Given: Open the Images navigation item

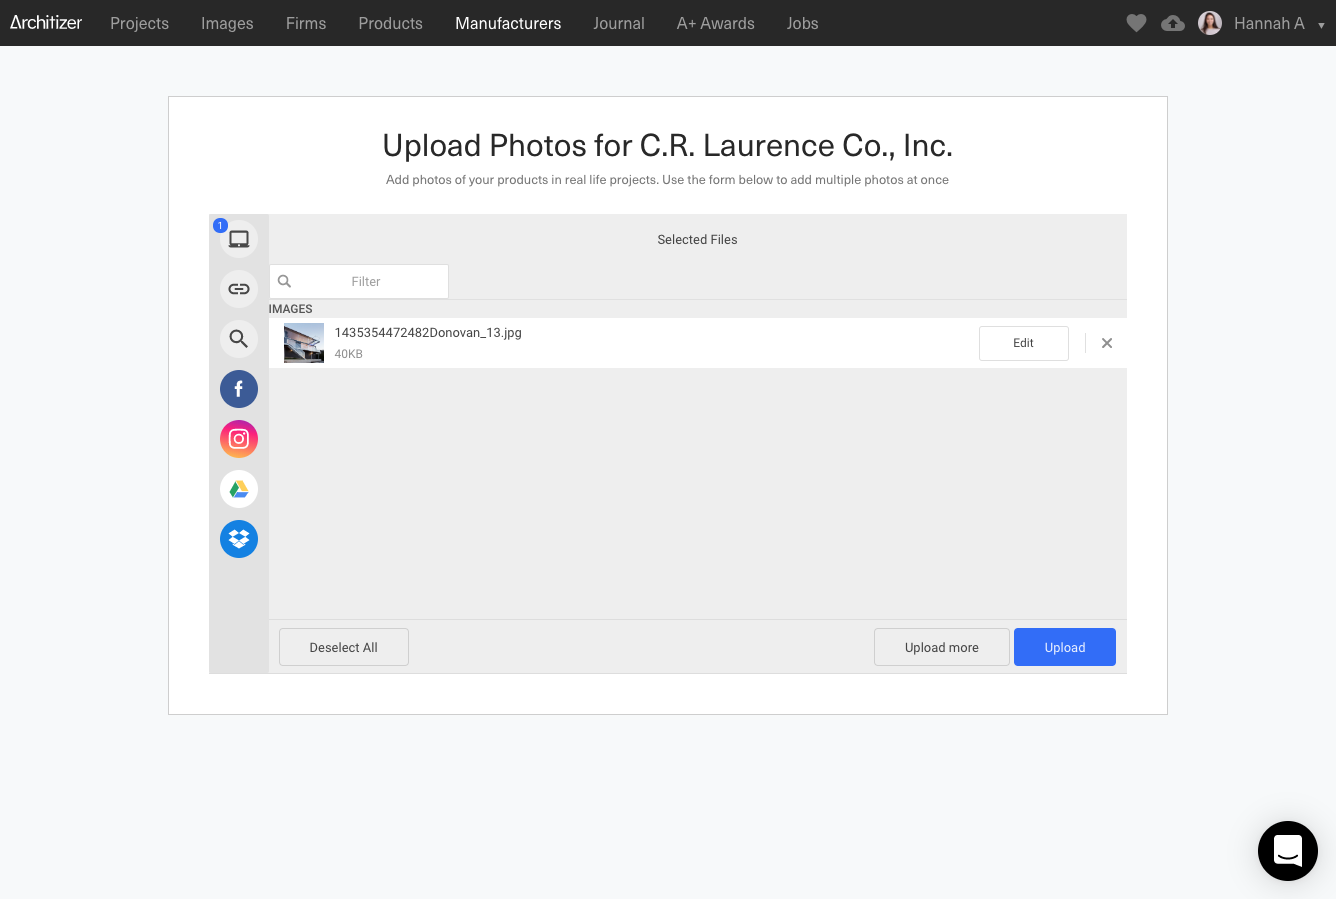Looking at the screenshot, I should point(227,23).
